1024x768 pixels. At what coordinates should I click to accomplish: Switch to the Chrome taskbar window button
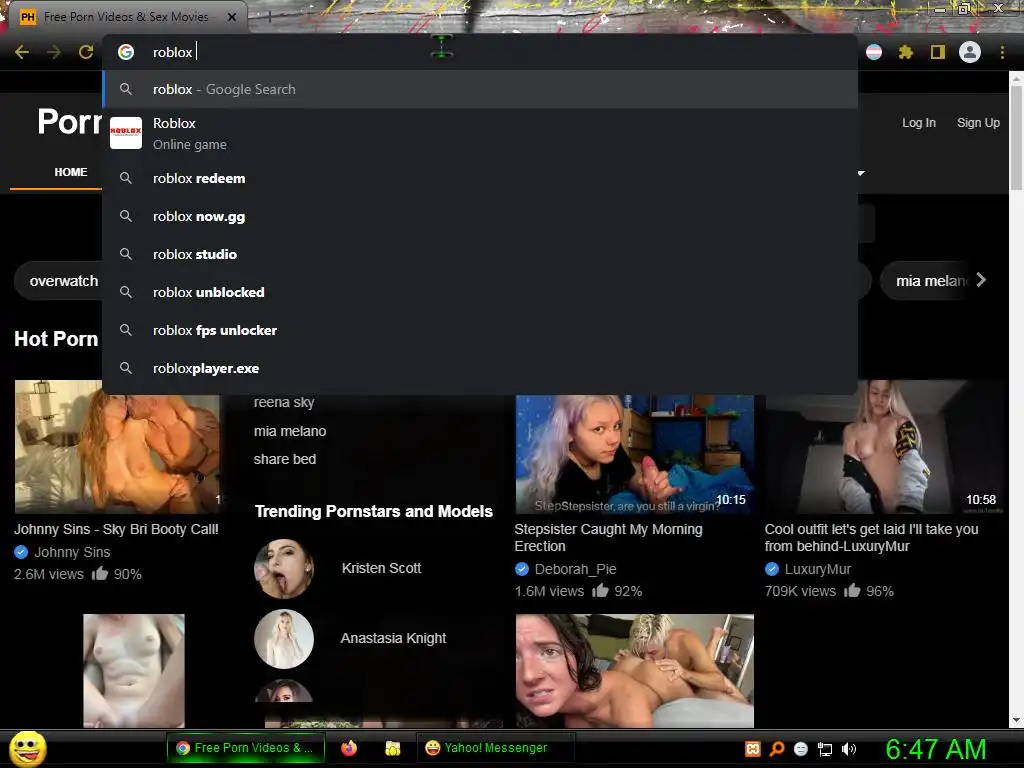pyautogui.click(x=245, y=748)
